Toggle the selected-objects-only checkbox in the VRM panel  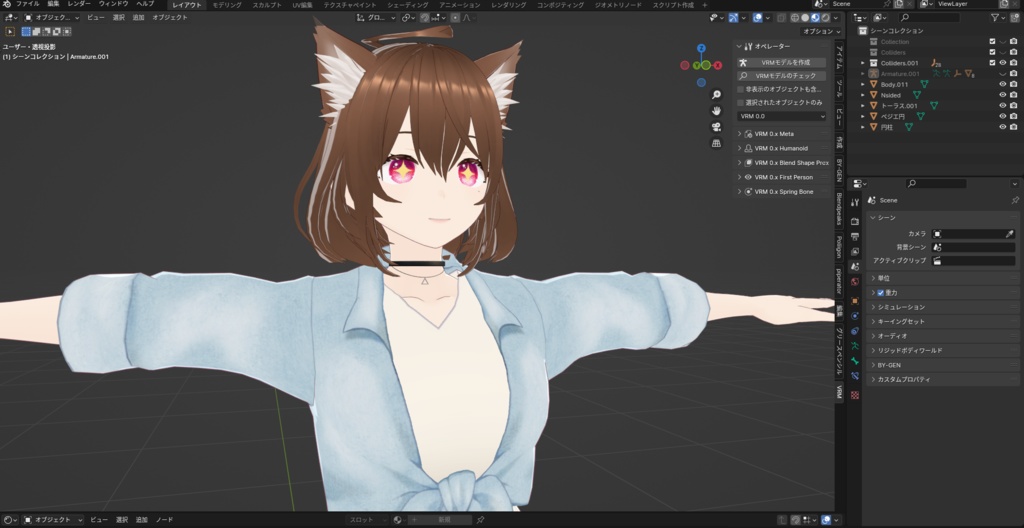click(741, 103)
